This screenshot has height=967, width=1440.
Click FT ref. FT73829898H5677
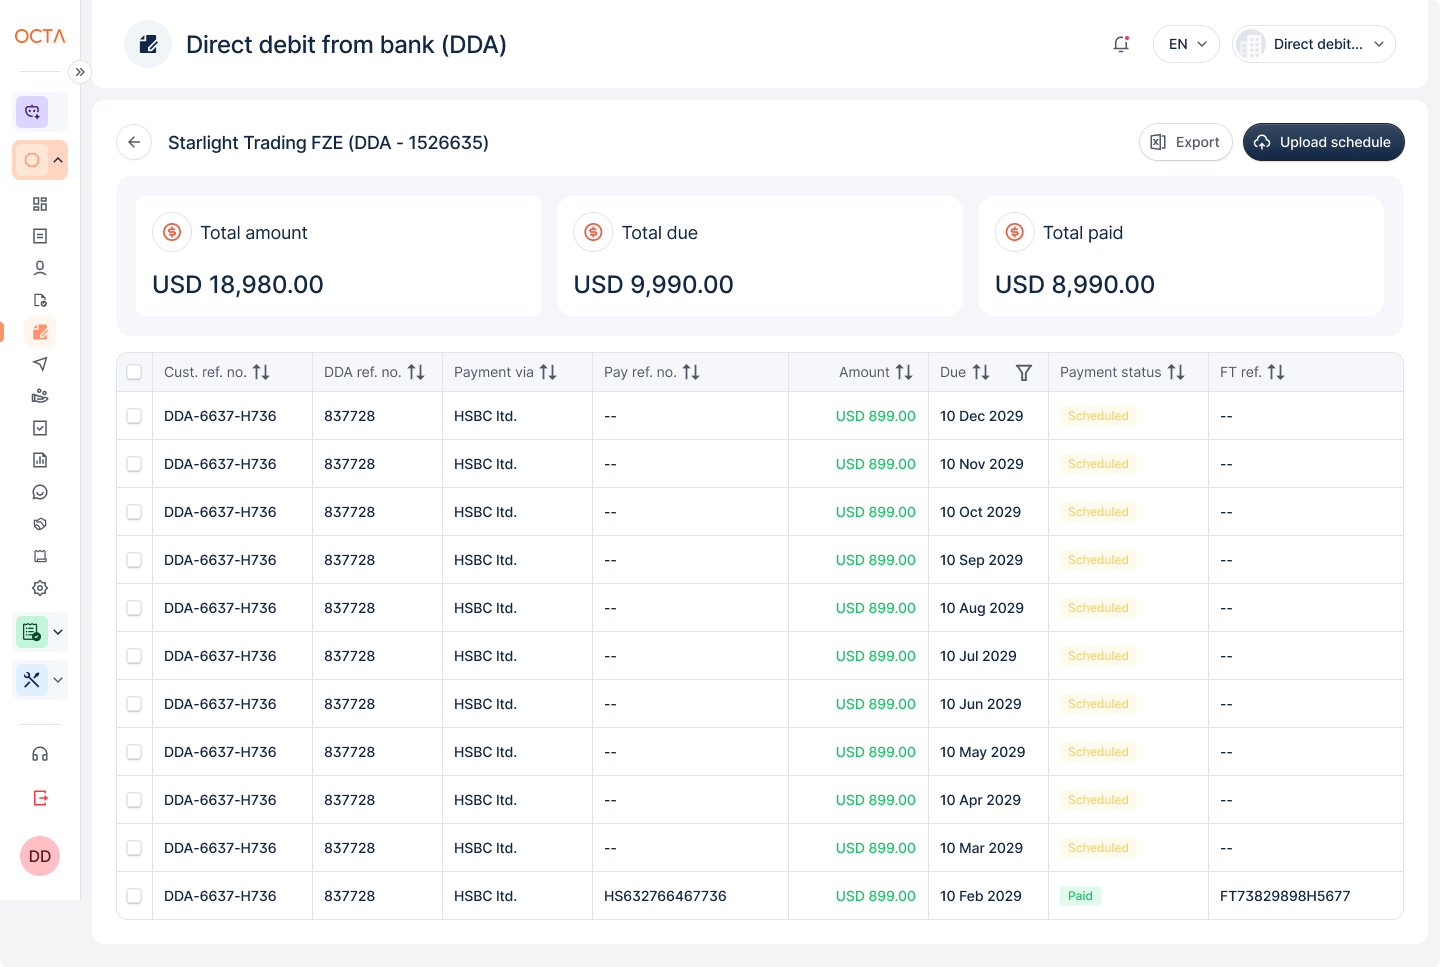click(1285, 896)
